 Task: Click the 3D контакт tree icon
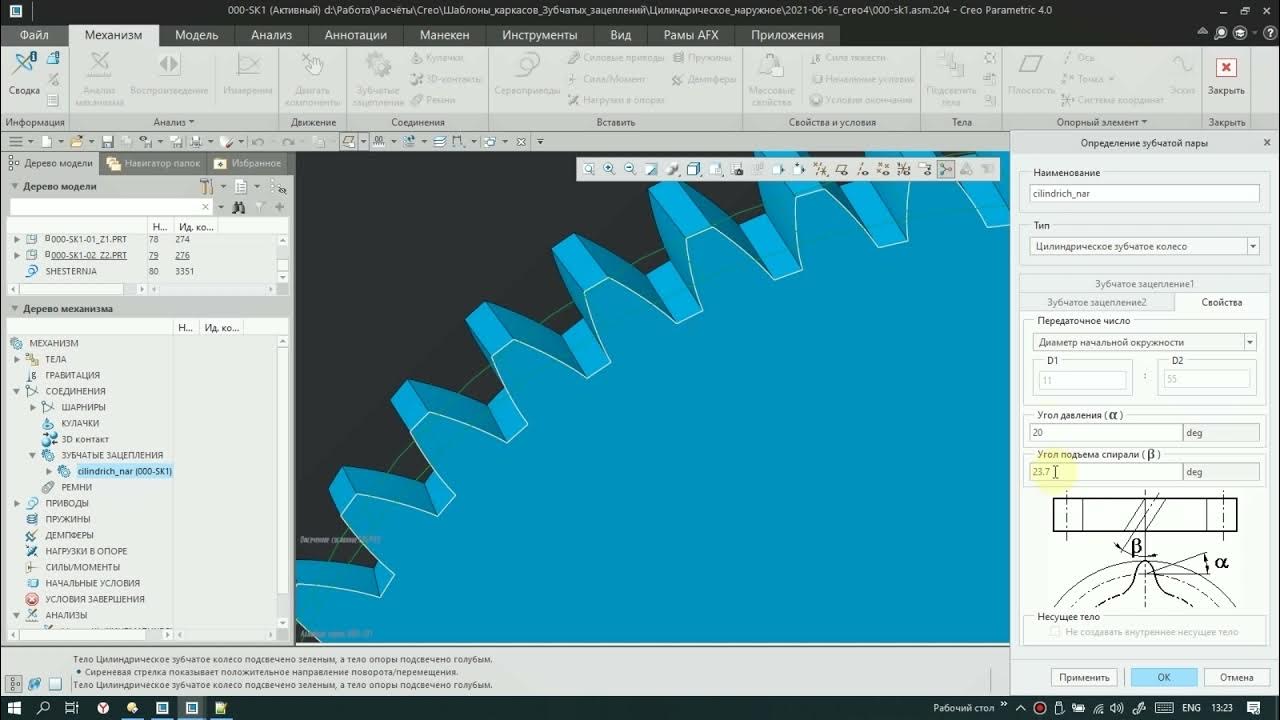click(x=50, y=439)
